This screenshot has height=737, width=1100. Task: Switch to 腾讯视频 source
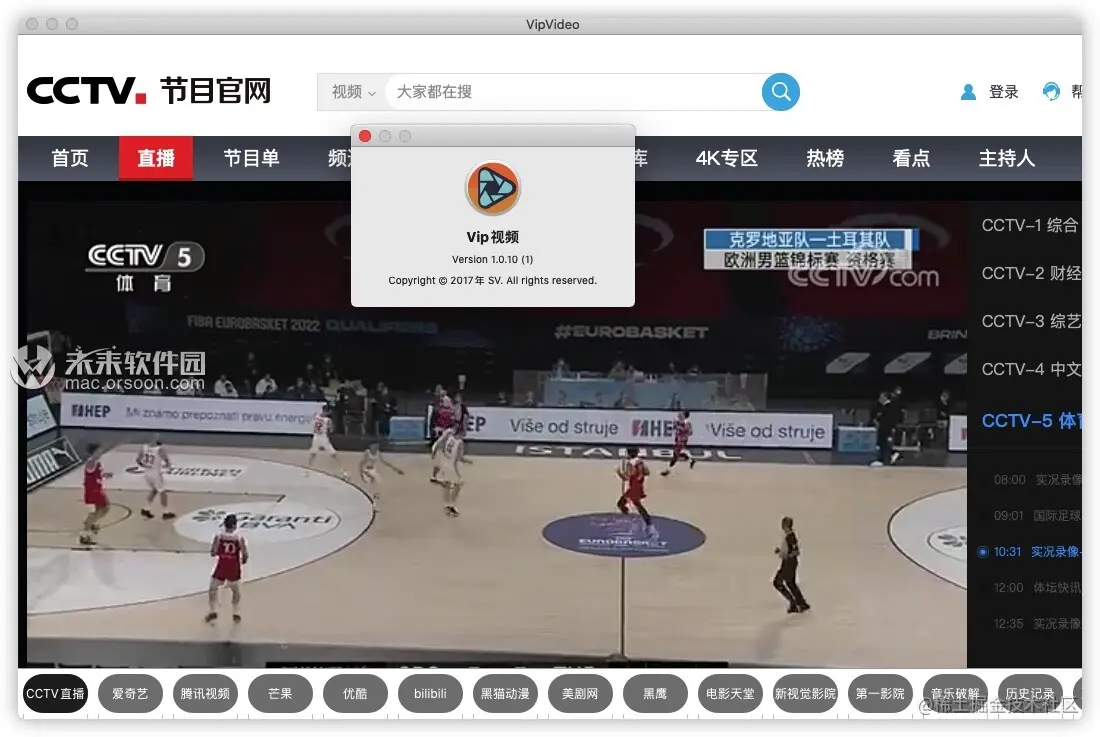pos(205,694)
